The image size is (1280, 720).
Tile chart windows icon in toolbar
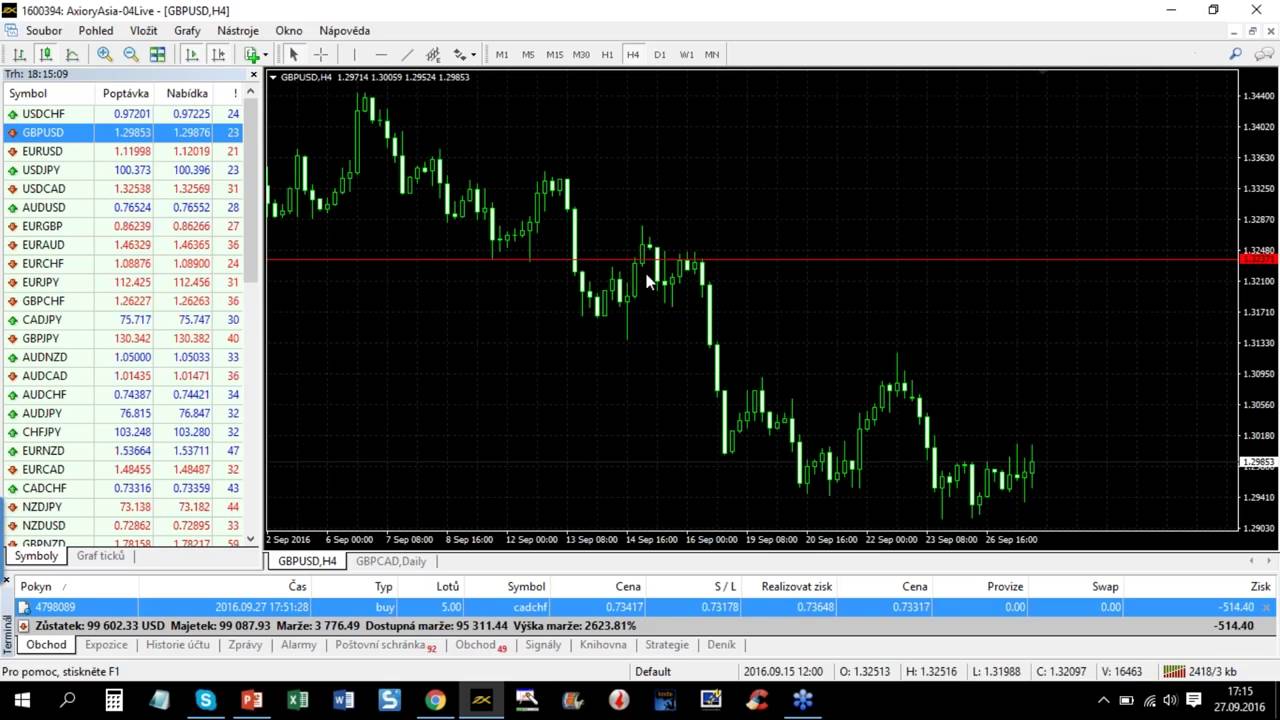(157, 55)
